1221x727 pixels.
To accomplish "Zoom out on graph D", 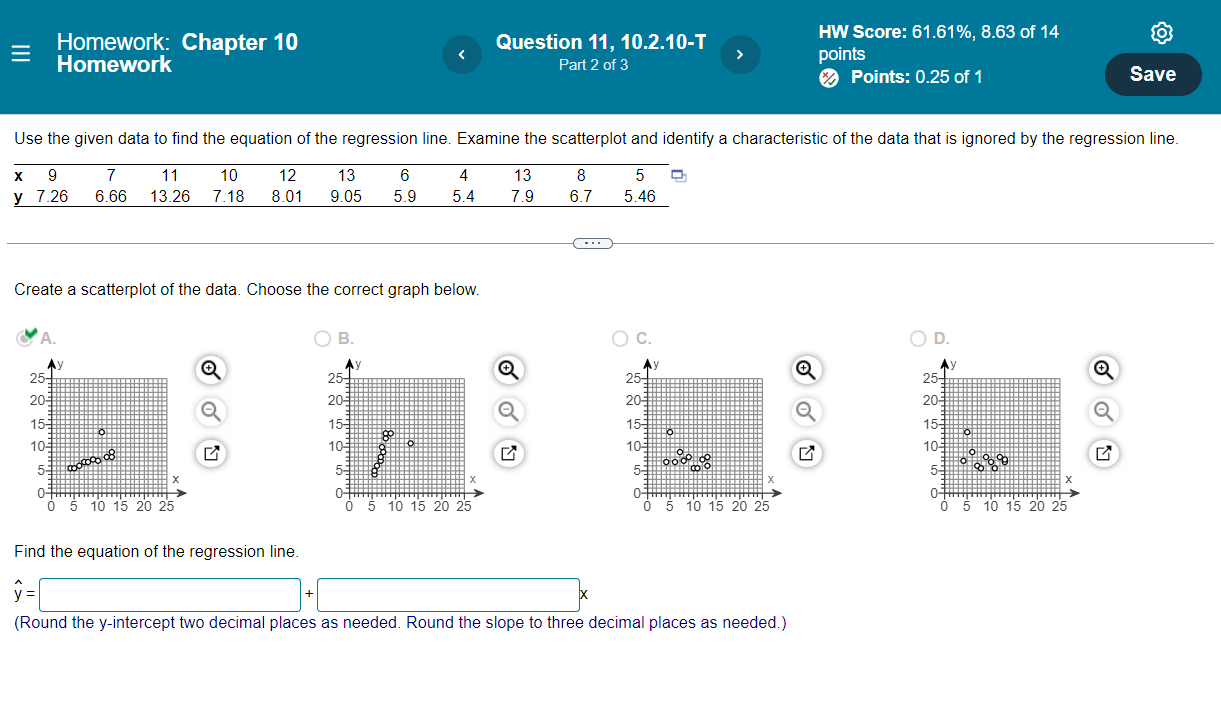I will pos(1103,411).
